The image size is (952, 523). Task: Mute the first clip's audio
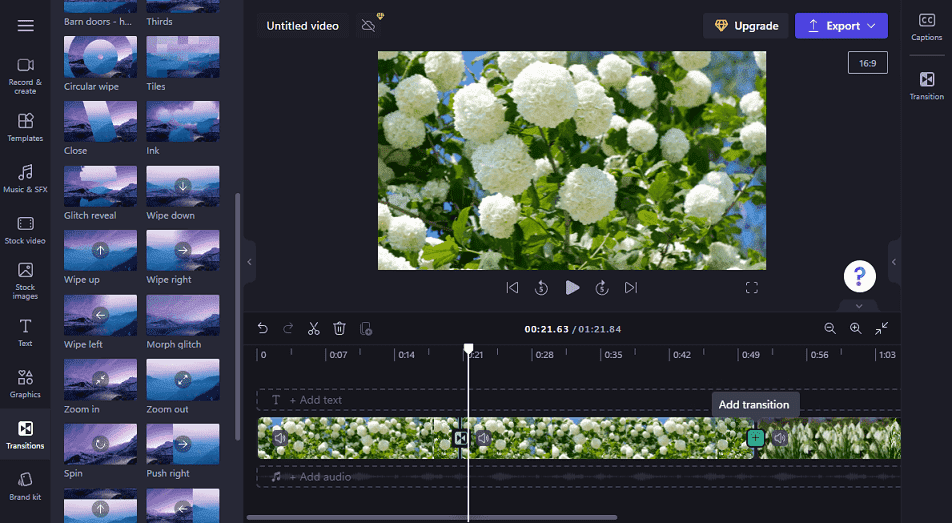point(280,438)
